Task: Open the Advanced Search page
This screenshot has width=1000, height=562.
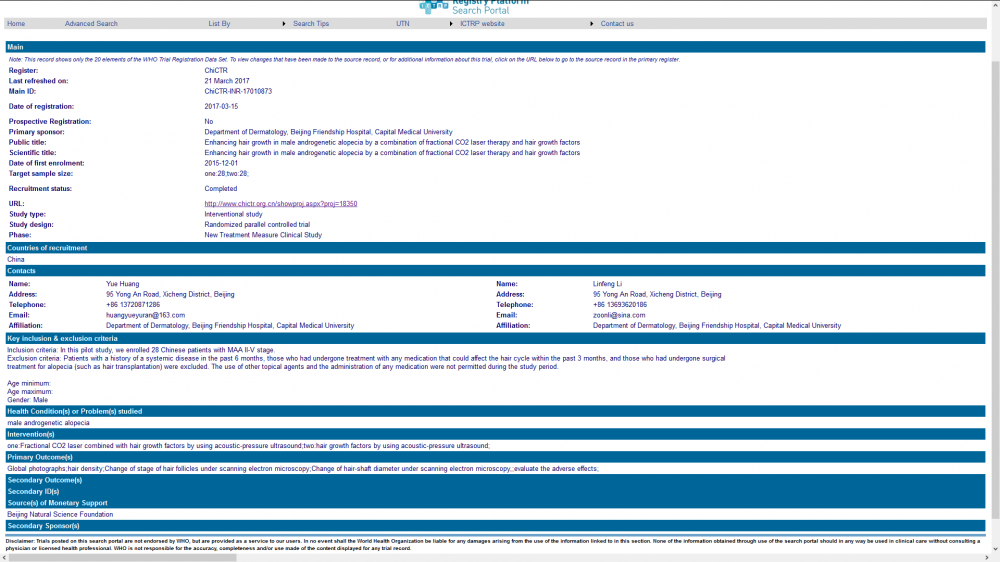Action: click(x=91, y=23)
